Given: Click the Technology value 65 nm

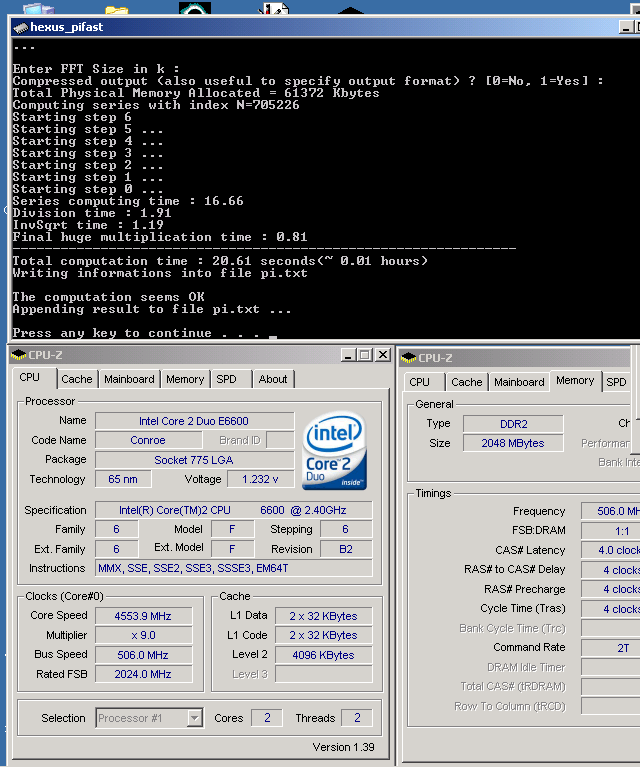Looking at the screenshot, I should click(x=123, y=479).
